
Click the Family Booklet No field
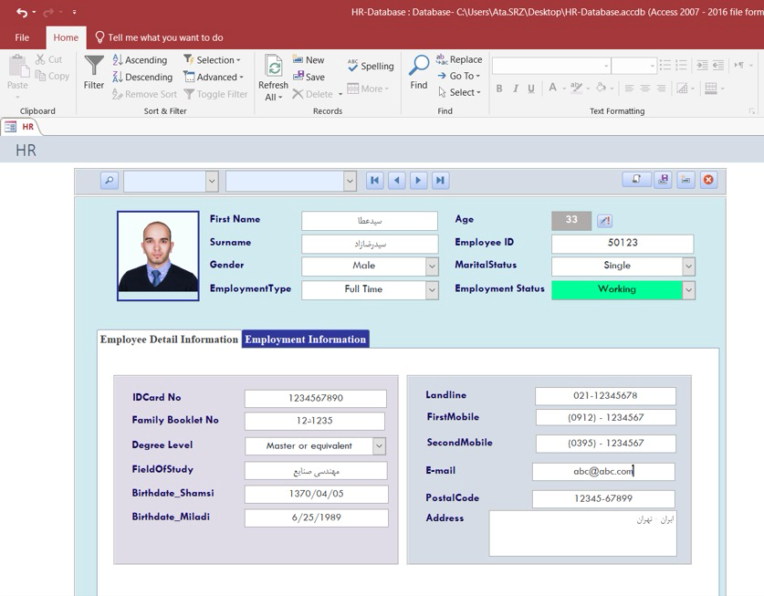(x=314, y=421)
